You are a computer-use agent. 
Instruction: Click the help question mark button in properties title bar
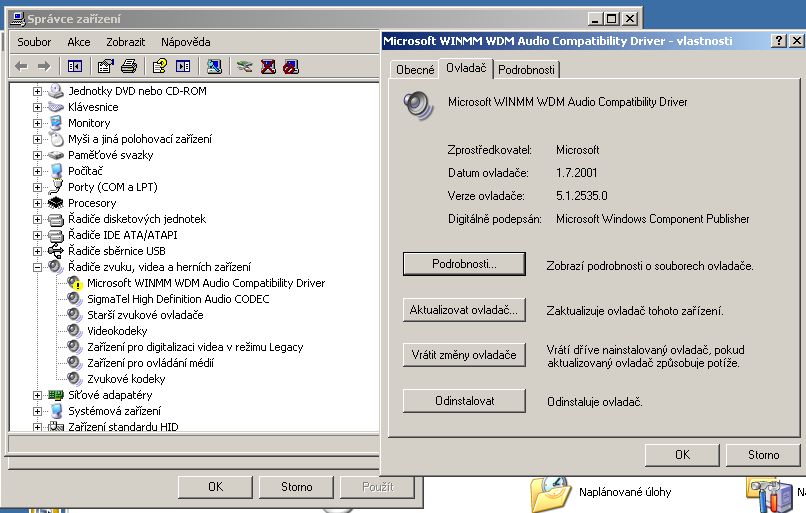pos(779,41)
